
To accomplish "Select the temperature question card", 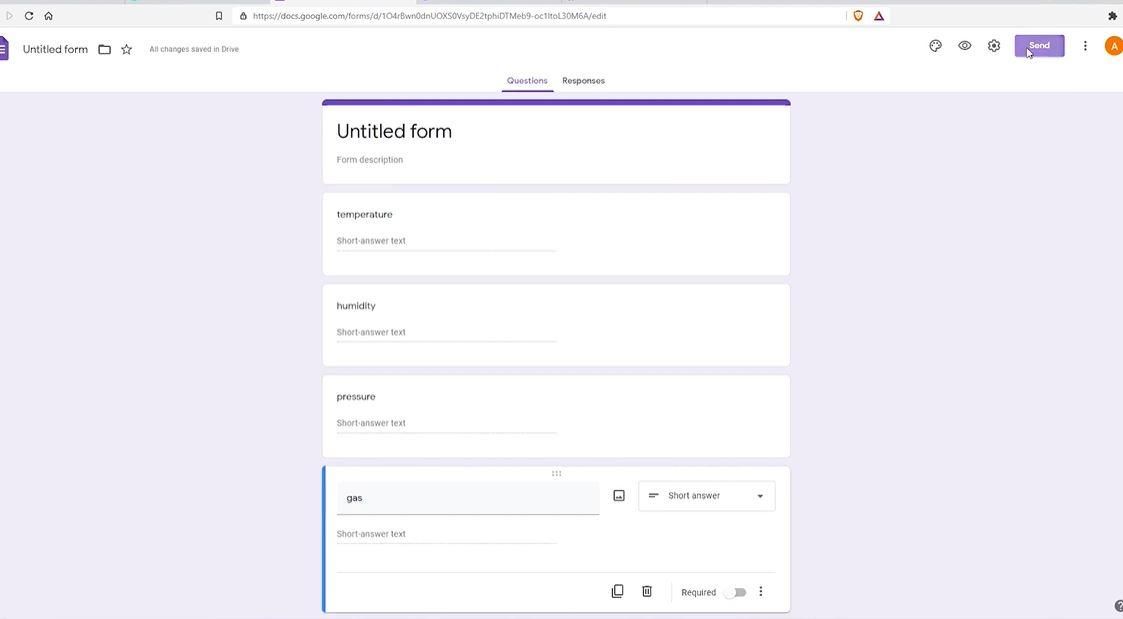I will [556, 234].
